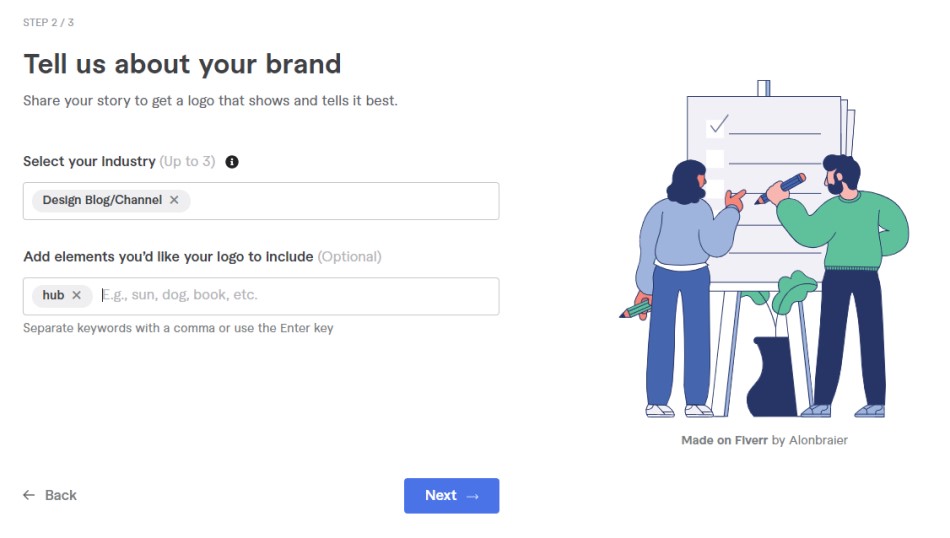Click the Step 2 / 3 indicator
The height and width of the screenshot is (538, 950).
pos(48,22)
